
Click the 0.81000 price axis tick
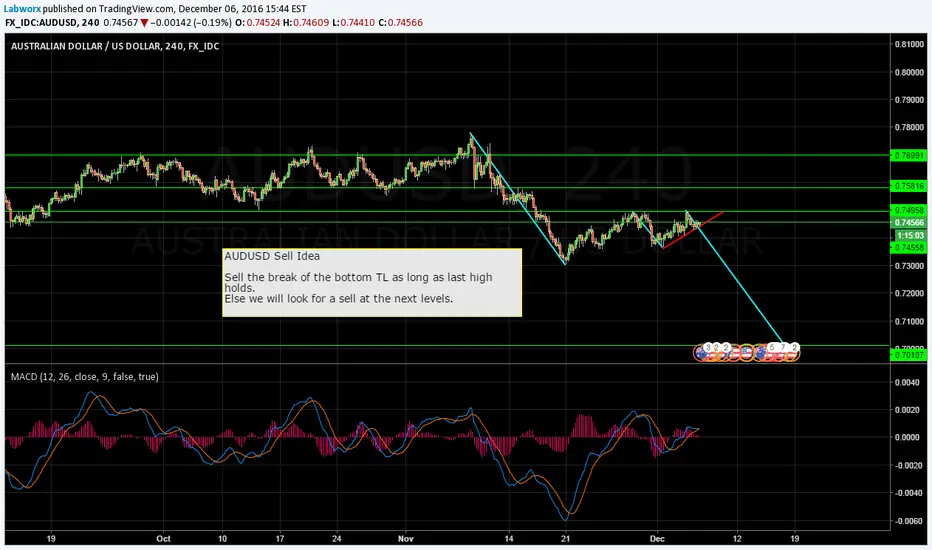click(909, 45)
